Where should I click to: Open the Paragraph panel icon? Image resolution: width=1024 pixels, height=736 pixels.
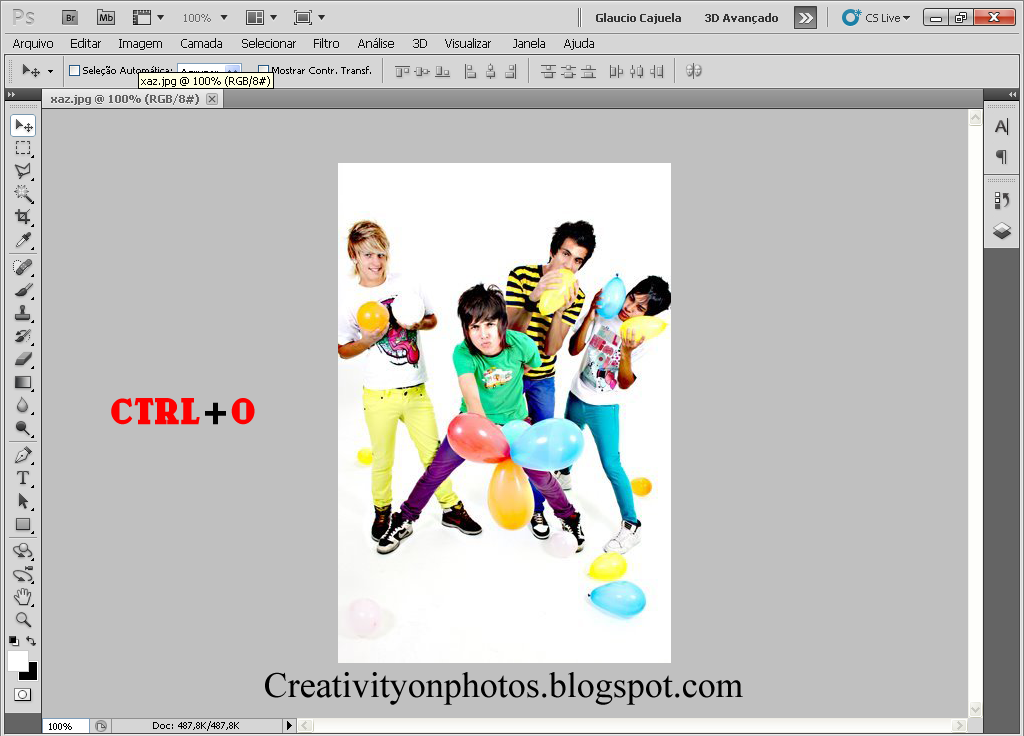[x=1001, y=156]
